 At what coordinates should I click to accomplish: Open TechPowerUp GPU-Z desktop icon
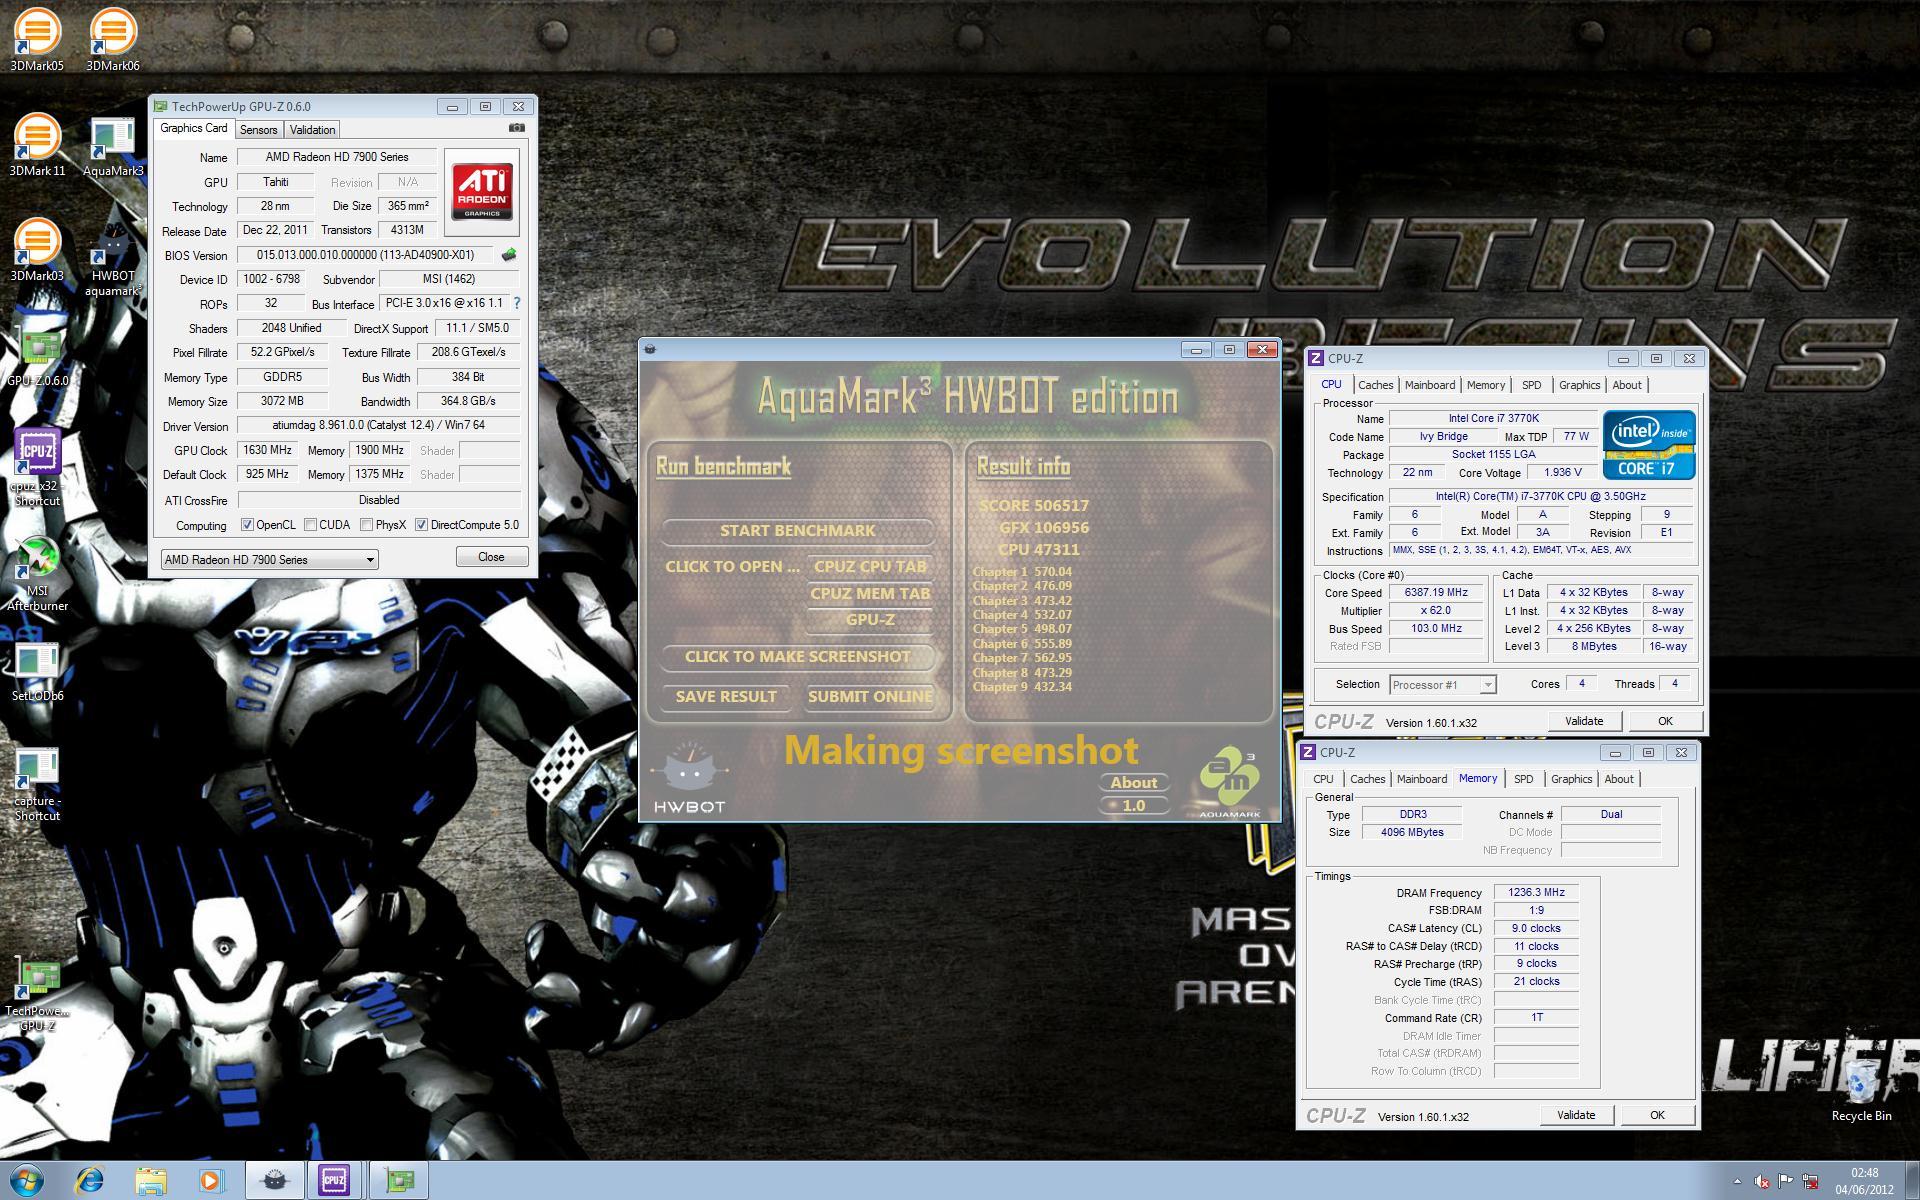37,995
